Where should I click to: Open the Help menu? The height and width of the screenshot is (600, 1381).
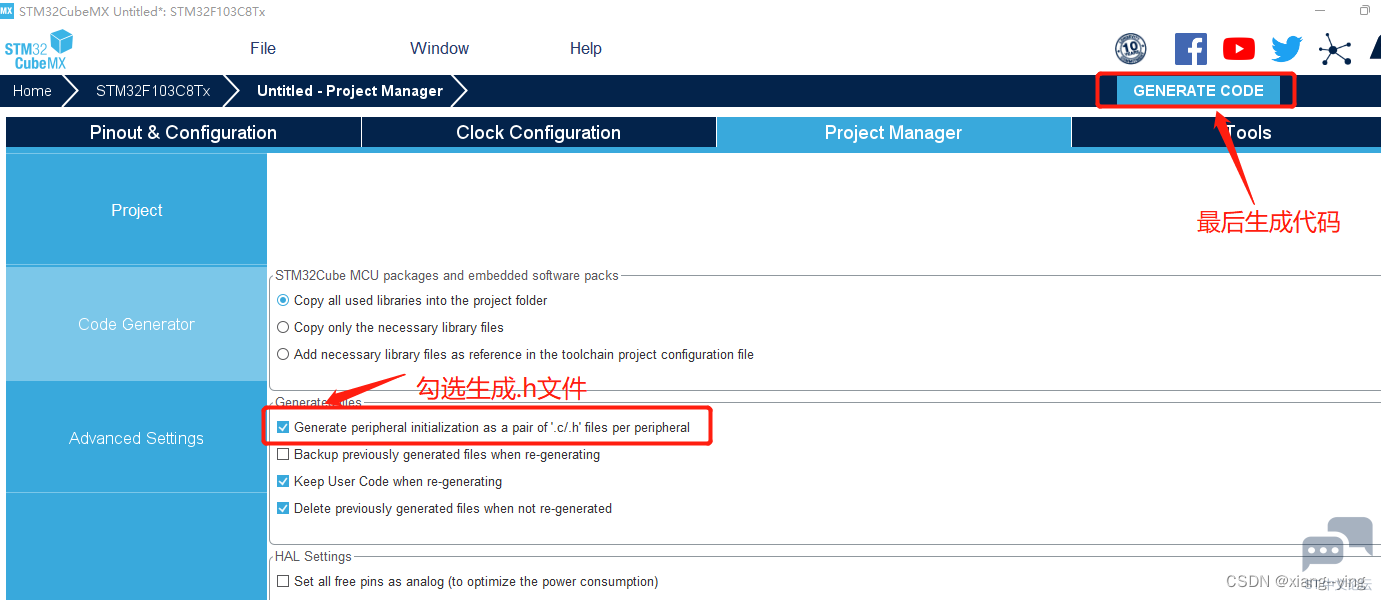(586, 48)
